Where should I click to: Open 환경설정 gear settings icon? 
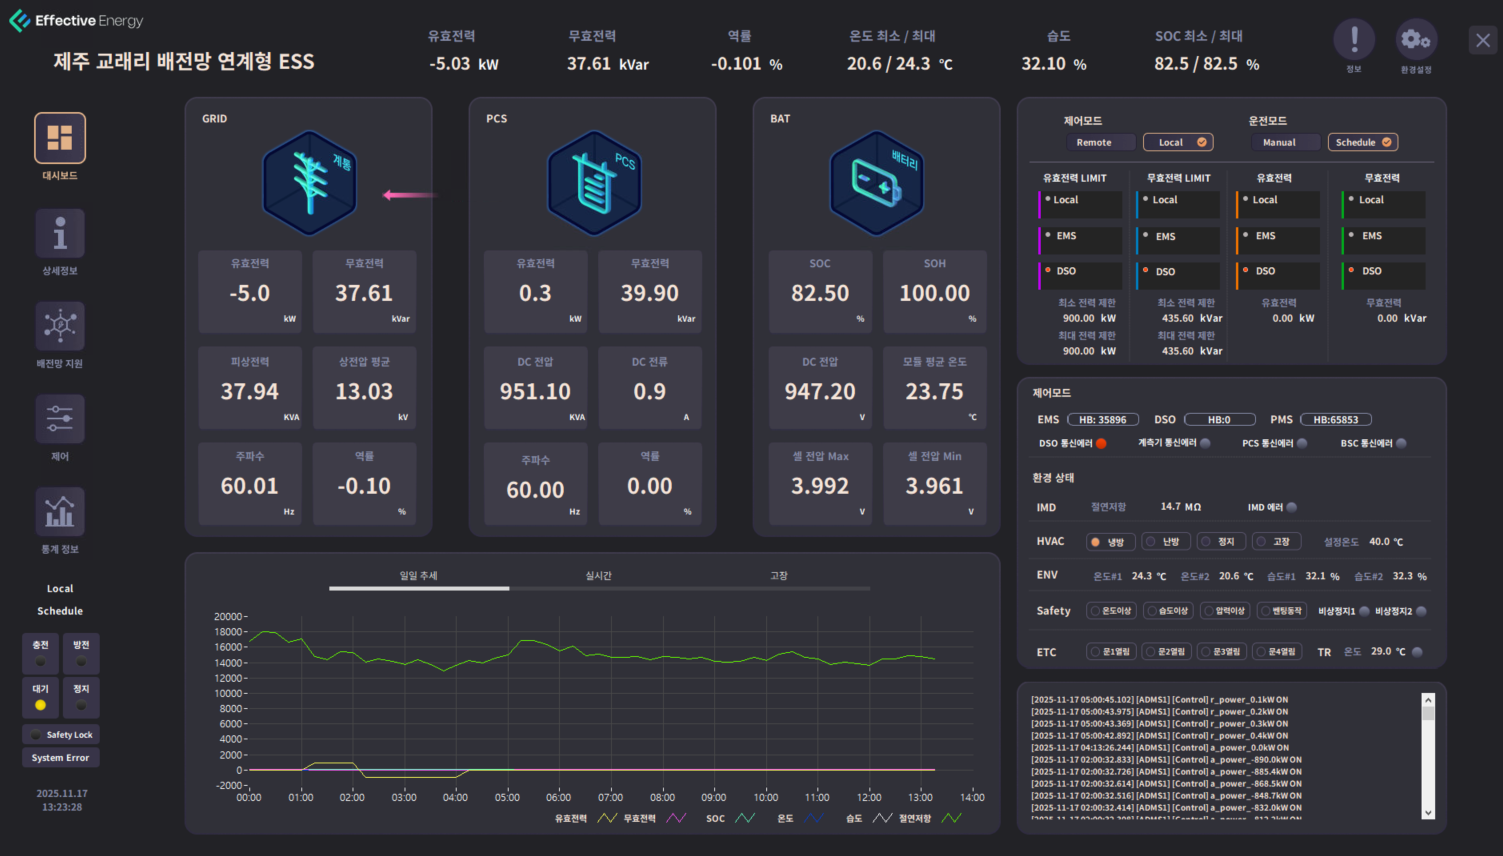tap(1416, 40)
